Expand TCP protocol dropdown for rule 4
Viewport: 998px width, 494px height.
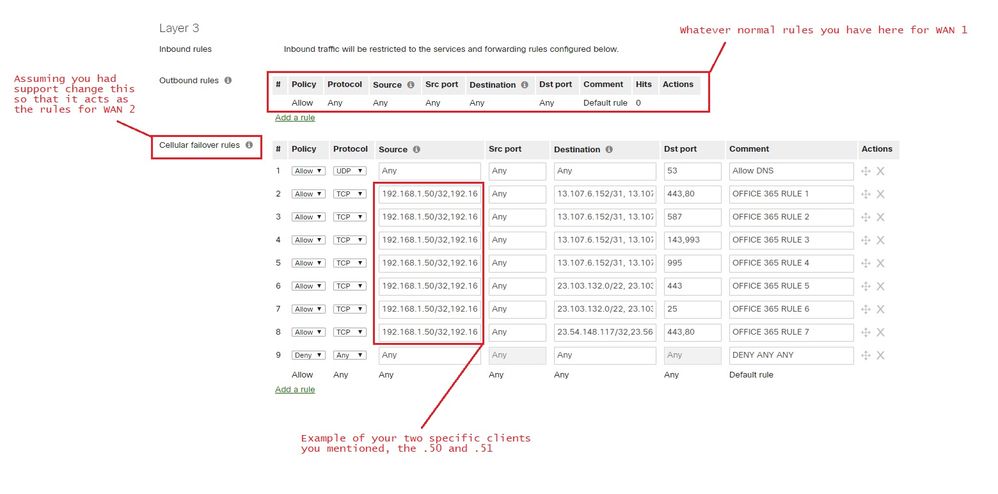350,240
